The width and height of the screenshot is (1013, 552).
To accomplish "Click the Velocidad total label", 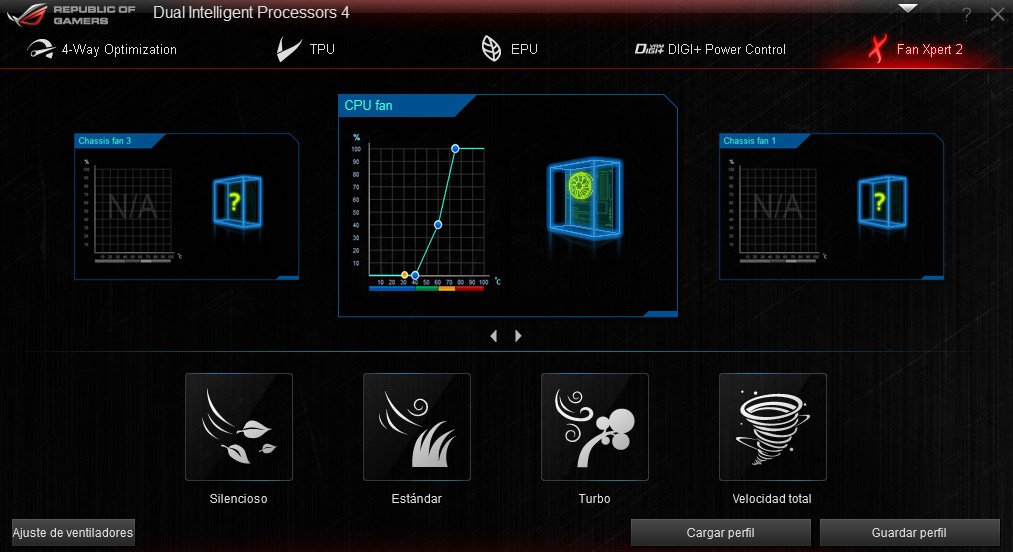I will pos(772,499).
